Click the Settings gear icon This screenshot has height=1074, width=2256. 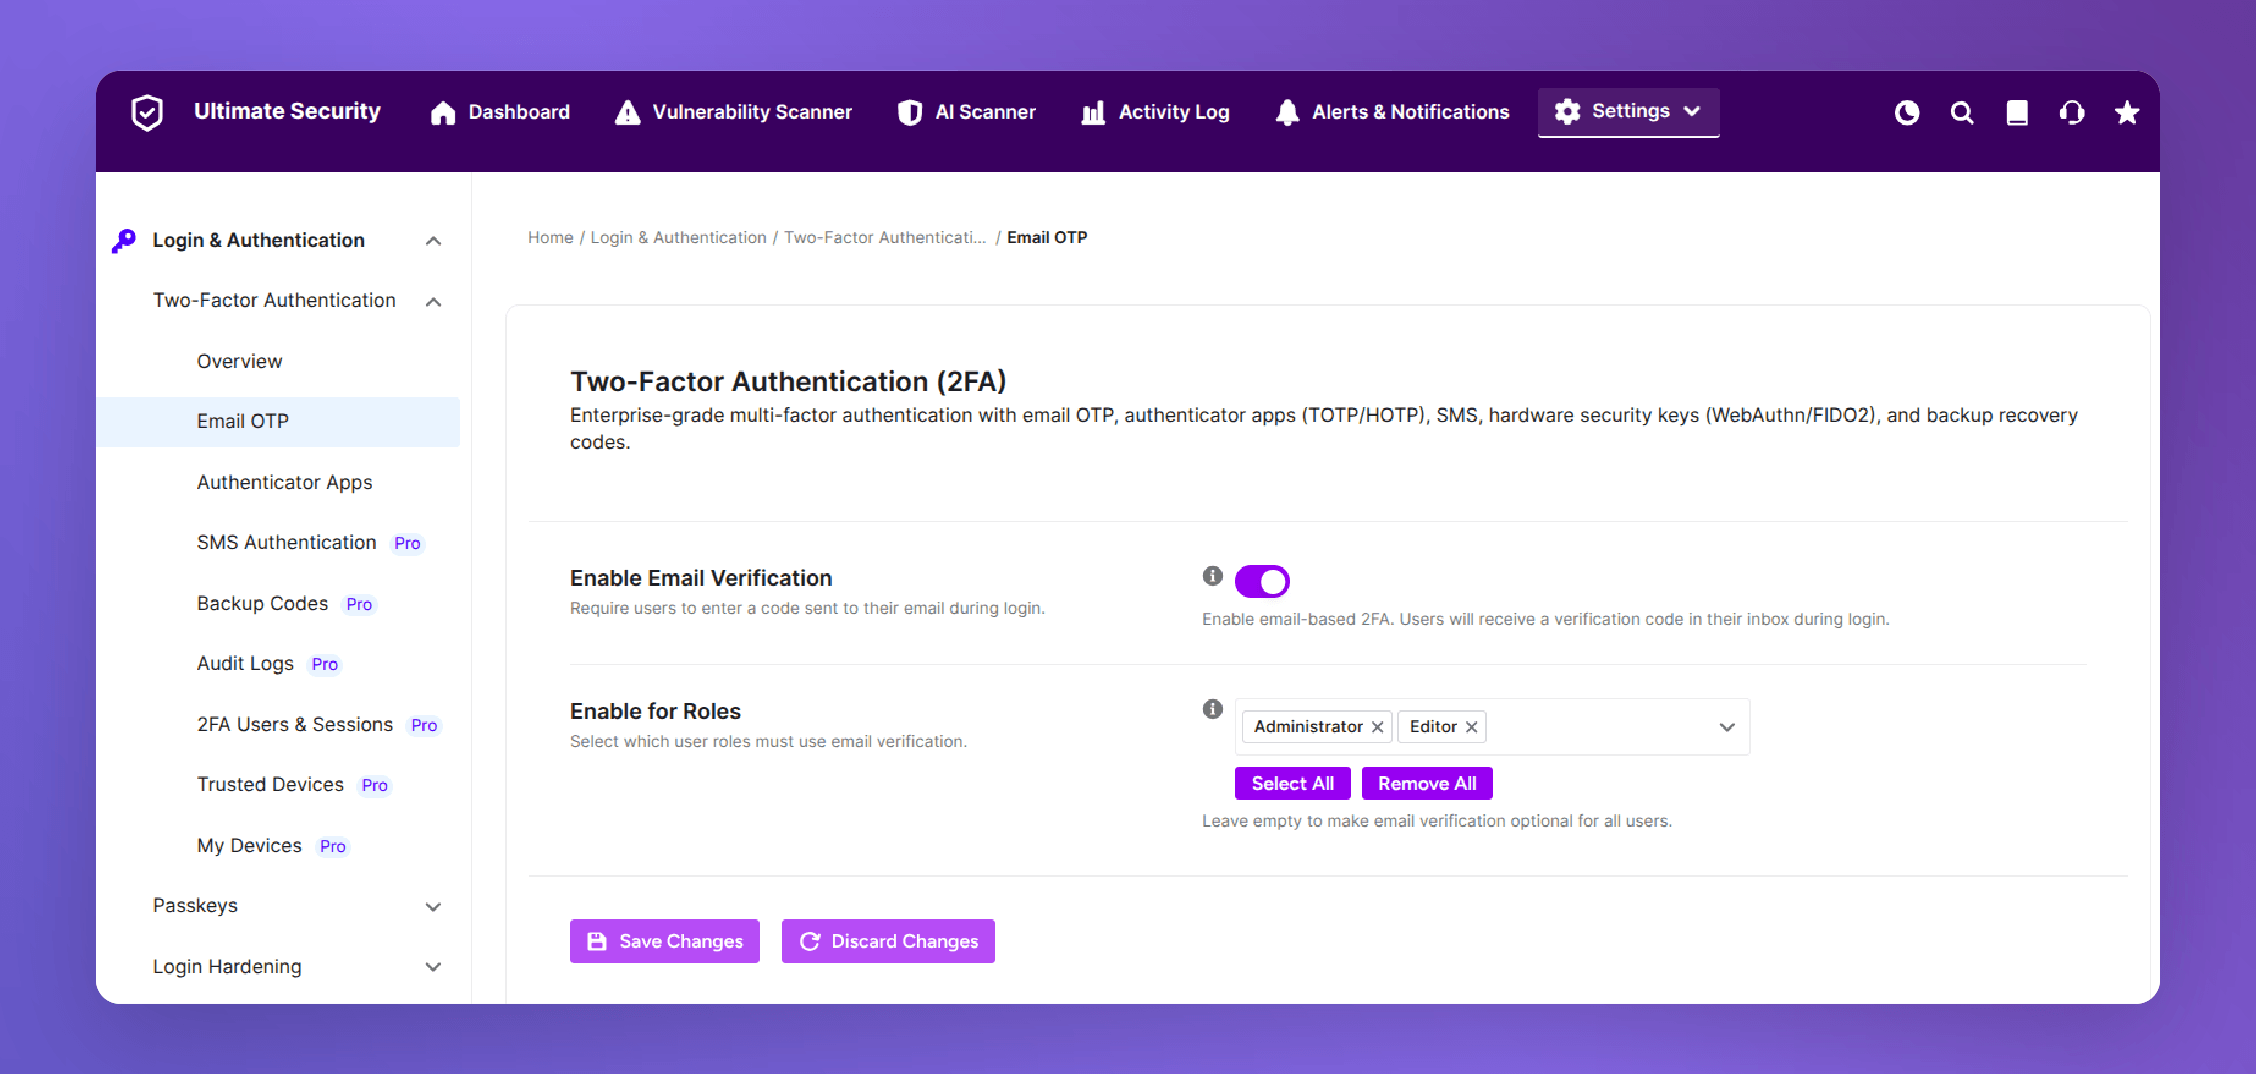click(x=1567, y=111)
